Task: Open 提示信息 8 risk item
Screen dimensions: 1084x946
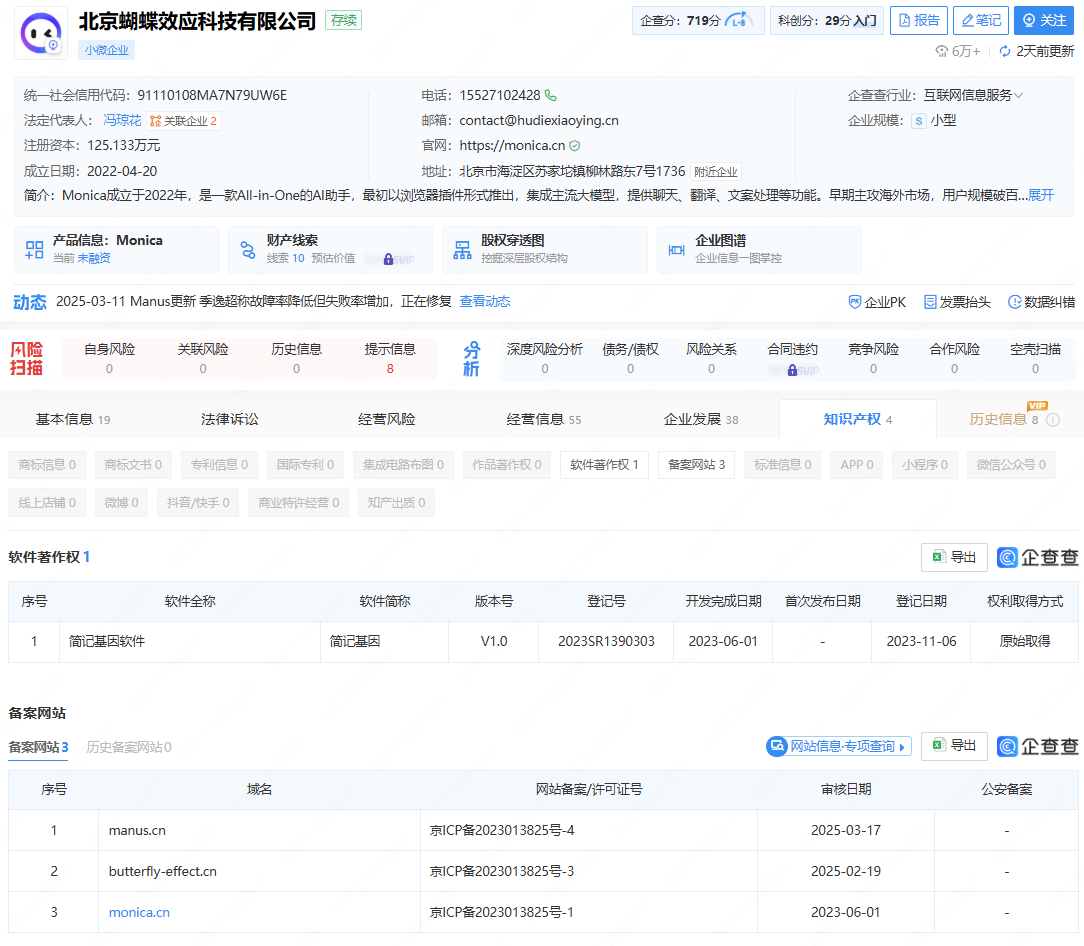Action: (390, 358)
